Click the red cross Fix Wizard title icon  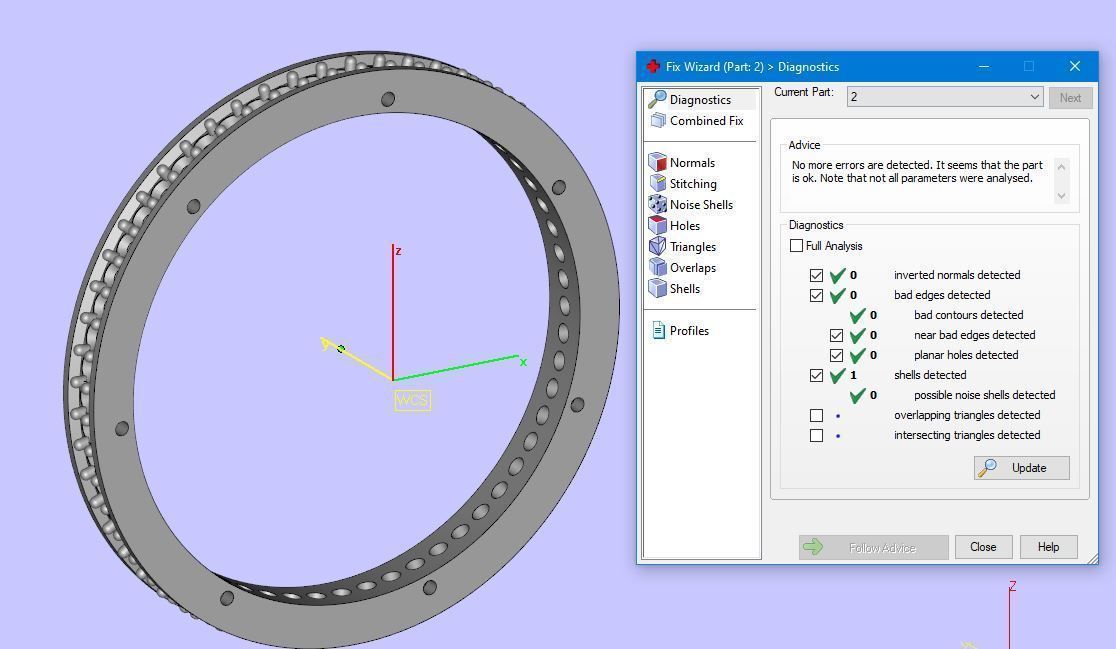(653, 66)
